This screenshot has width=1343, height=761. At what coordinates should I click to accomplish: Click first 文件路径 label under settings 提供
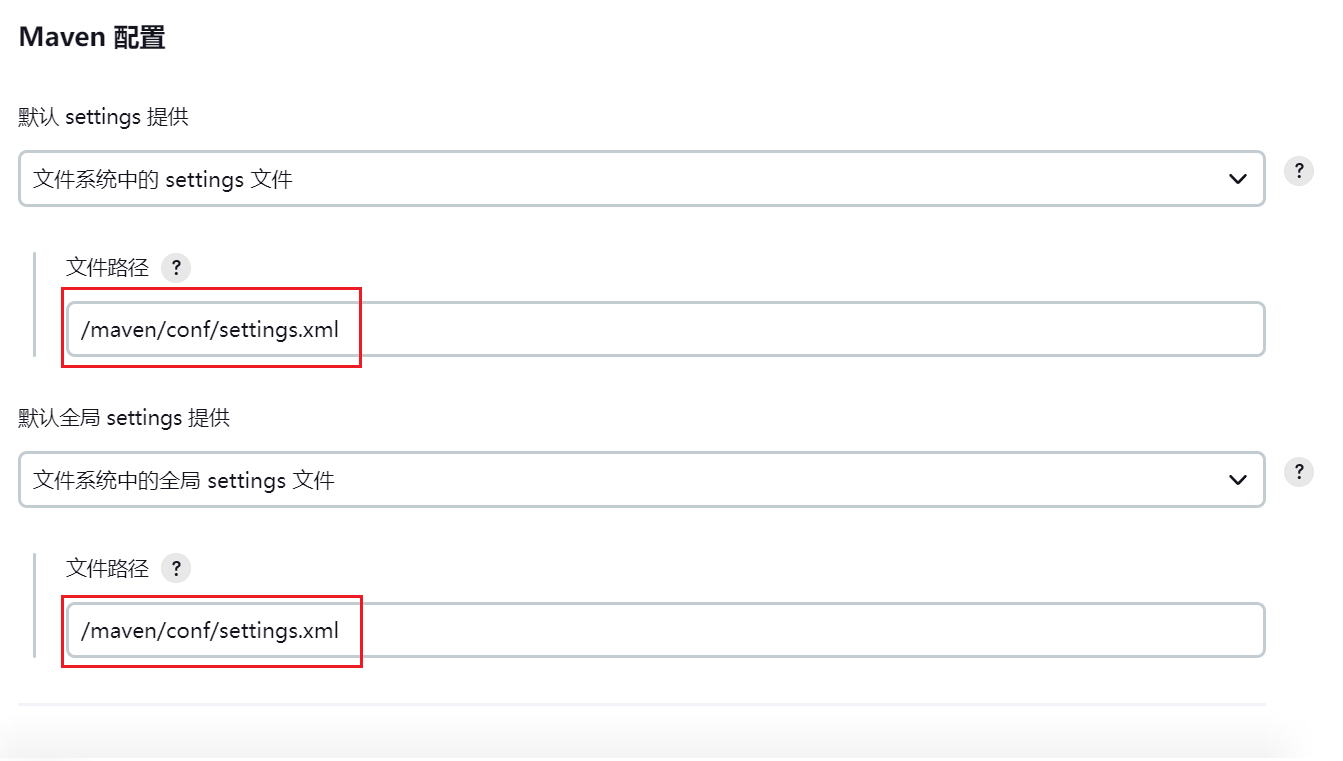(x=107, y=267)
